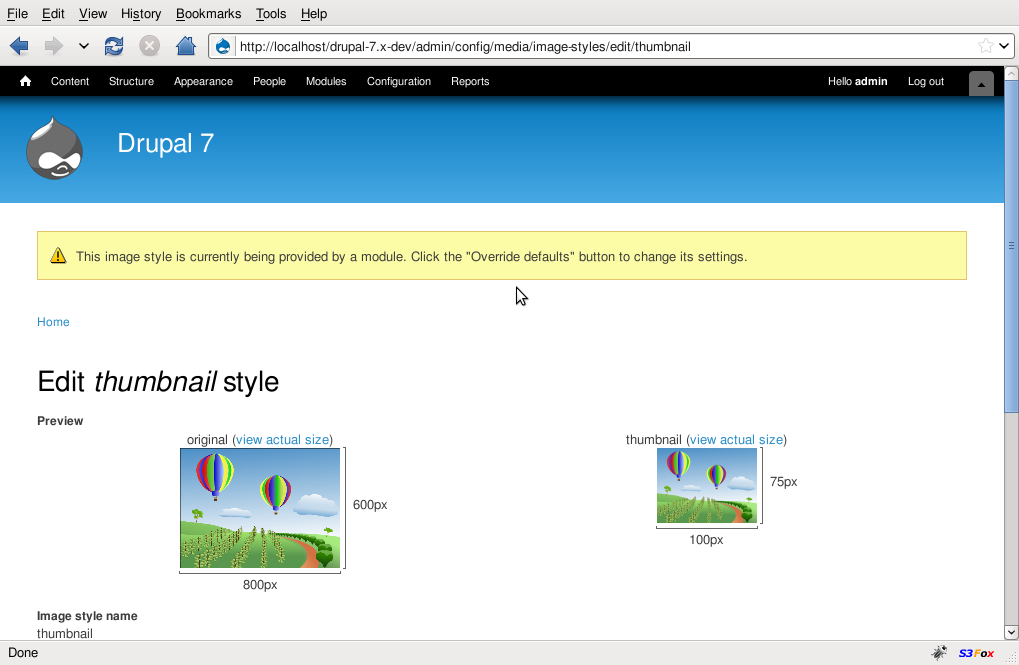Open the Tools menu
This screenshot has height=665, width=1019.
tap(270, 14)
